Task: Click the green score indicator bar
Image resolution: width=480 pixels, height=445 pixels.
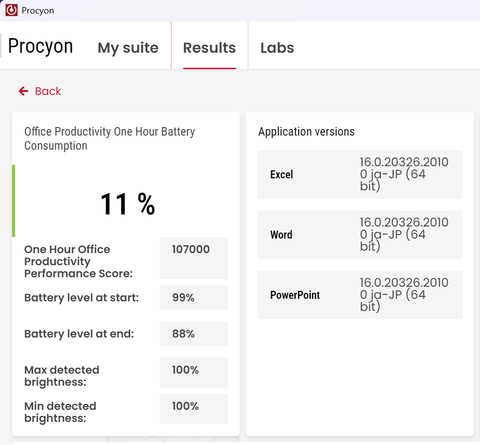Action: (x=13, y=201)
